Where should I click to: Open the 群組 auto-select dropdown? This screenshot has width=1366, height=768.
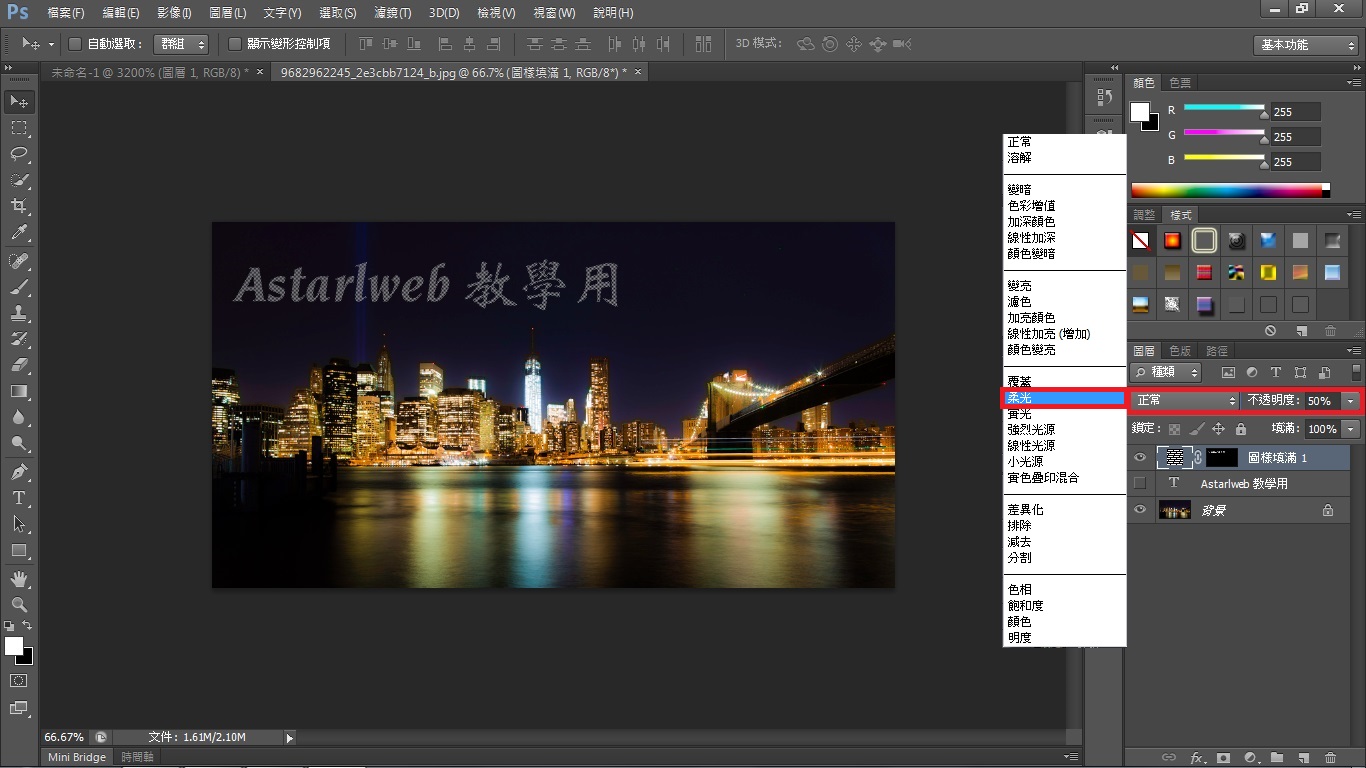tap(180, 44)
